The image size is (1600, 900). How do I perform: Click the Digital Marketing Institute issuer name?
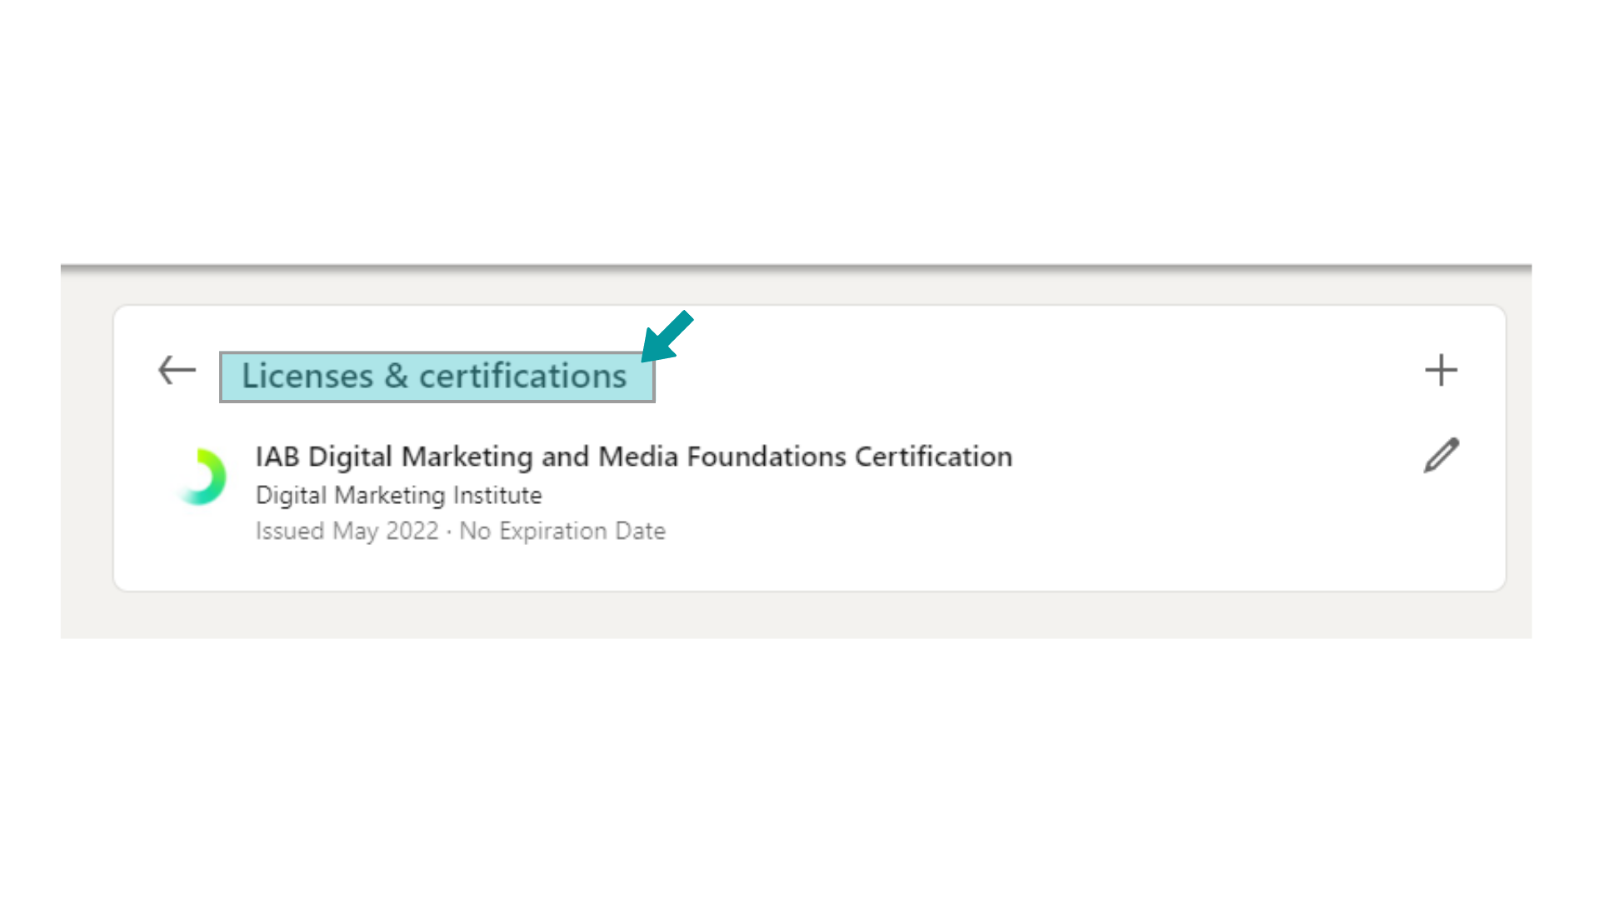[397, 494]
